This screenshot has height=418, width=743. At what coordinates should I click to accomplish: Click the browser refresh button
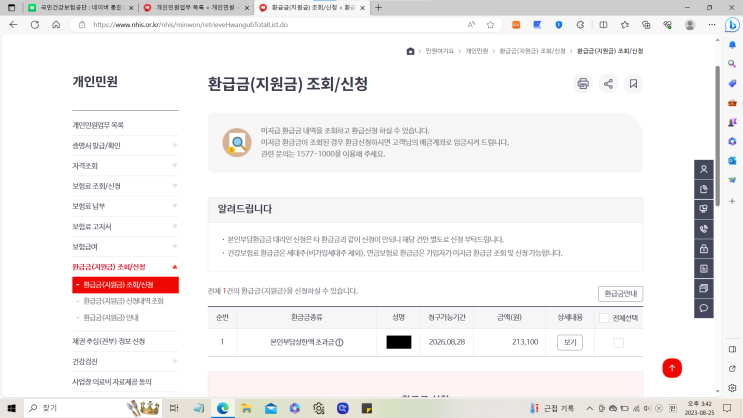35,25
